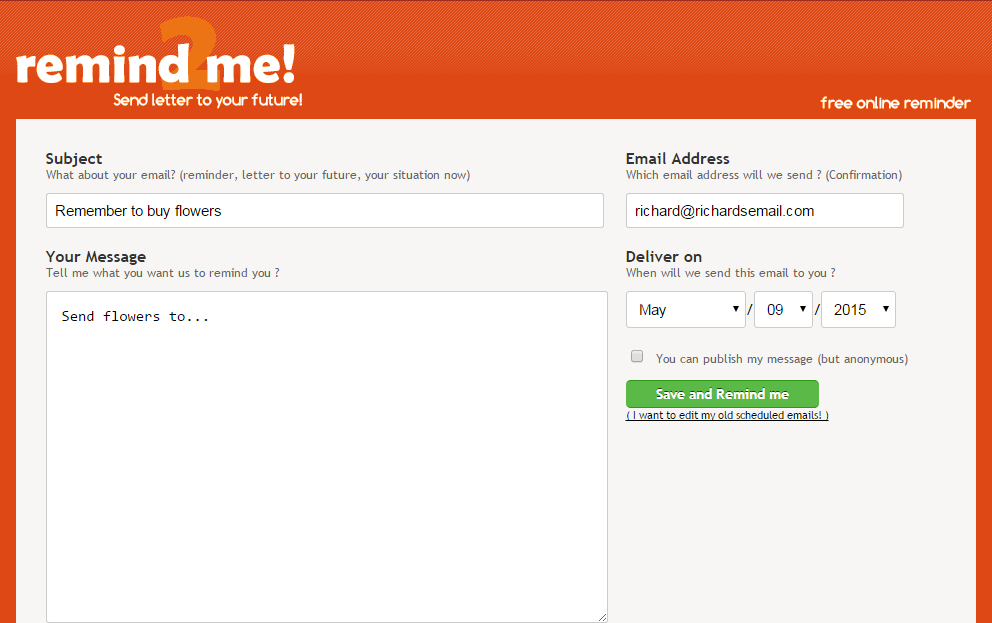The image size is (992, 623).
Task: Click the Subject heading label
Action: coord(74,158)
